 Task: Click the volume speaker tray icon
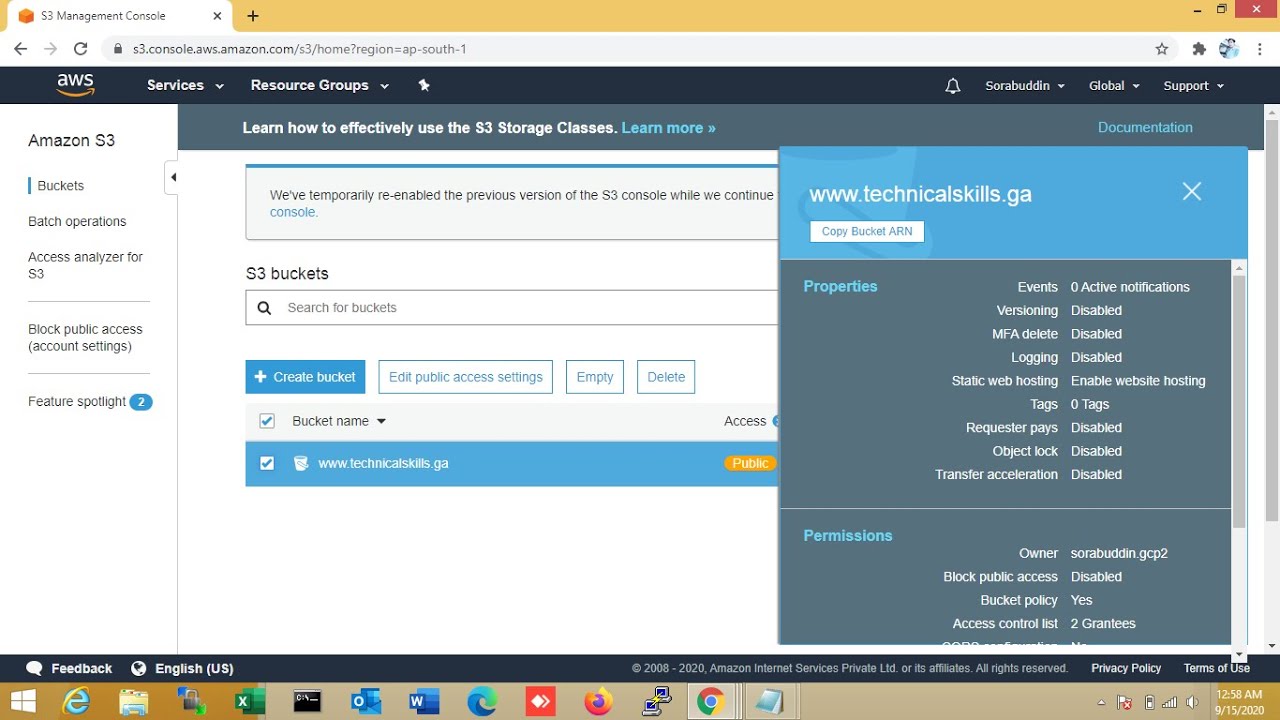click(1192, 702)
